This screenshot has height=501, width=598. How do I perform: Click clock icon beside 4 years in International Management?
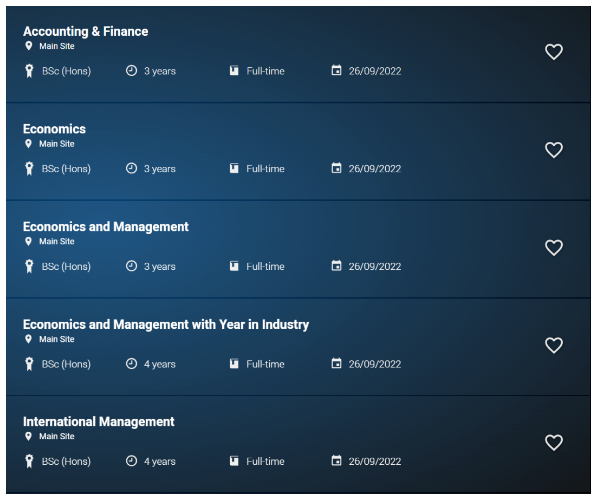click(x=131, y=461)
